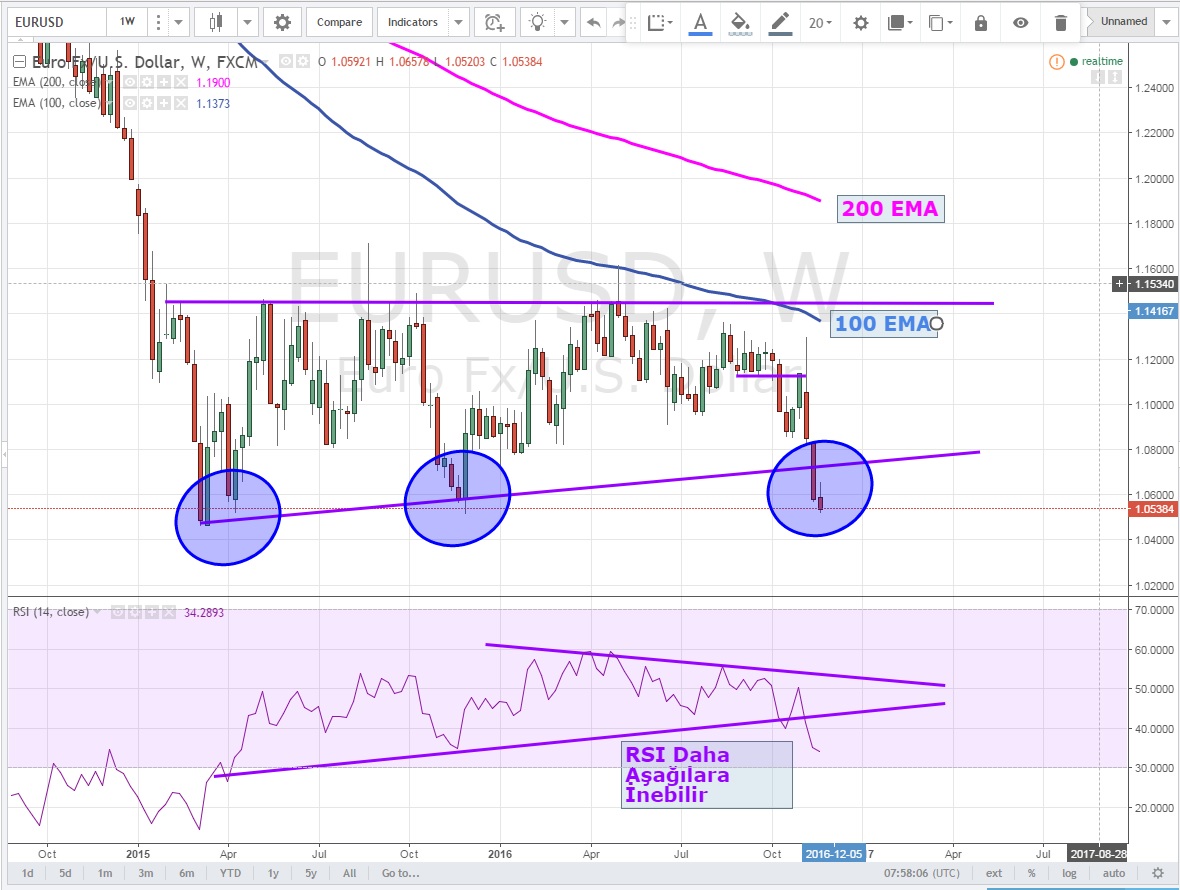Undo the last action with back arrow
Image resolution: width=1180 pixels, height=890 pixels.
tap(594, 22)
